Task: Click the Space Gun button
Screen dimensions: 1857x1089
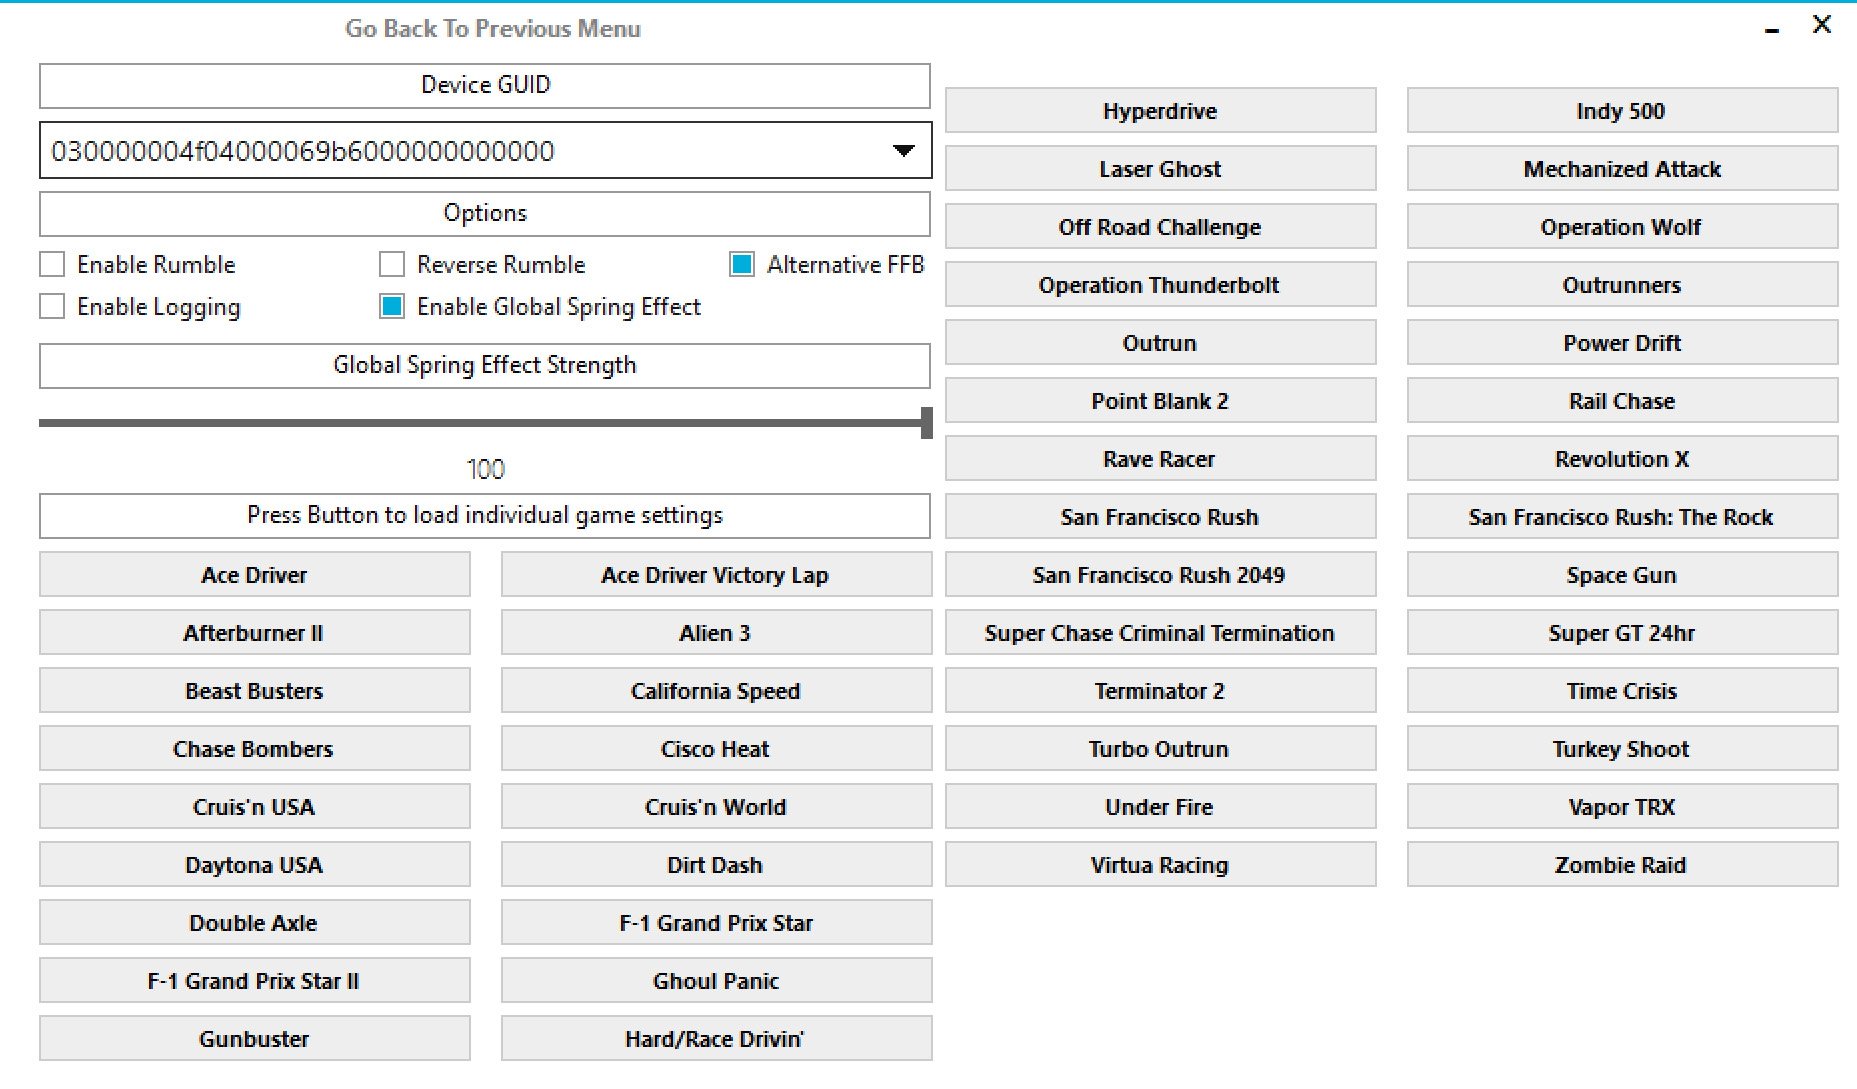Action: (x=1622, y=575)
